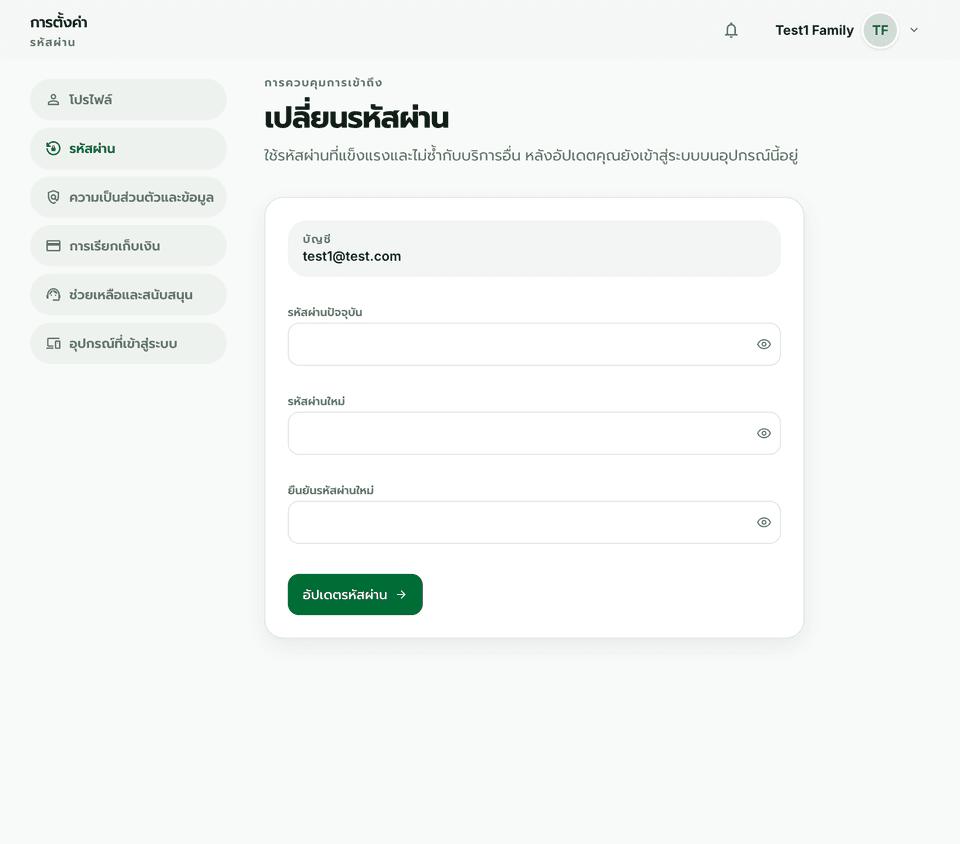Click the privacy shield icon in sidebar

tap(53, 197)
